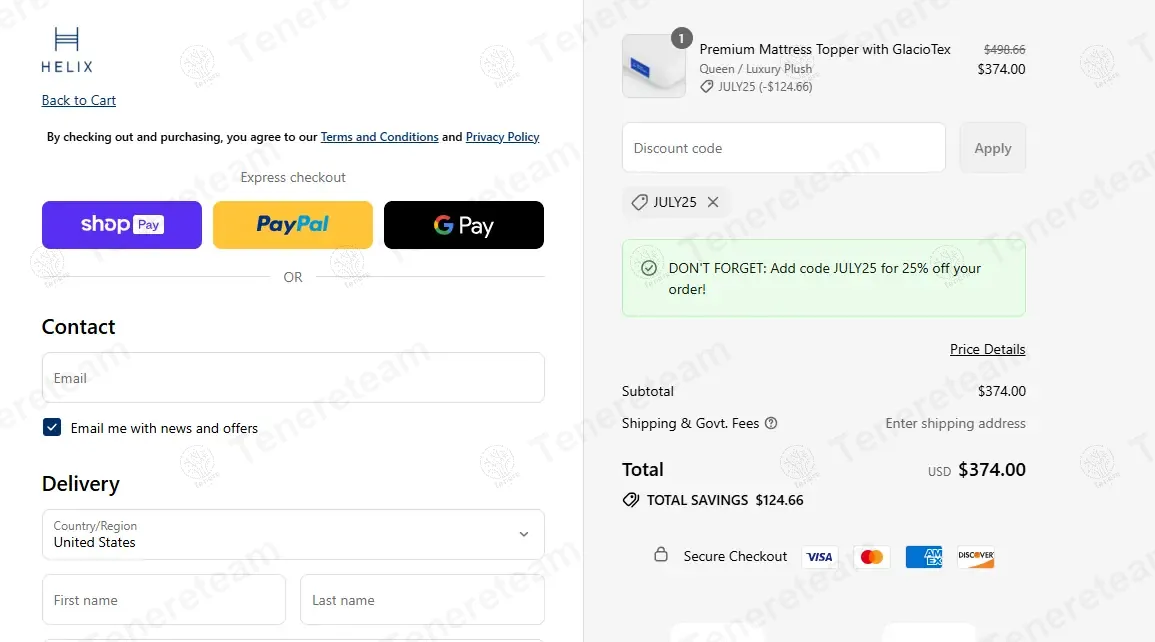Click the Mastercard icon

point(871,557)
